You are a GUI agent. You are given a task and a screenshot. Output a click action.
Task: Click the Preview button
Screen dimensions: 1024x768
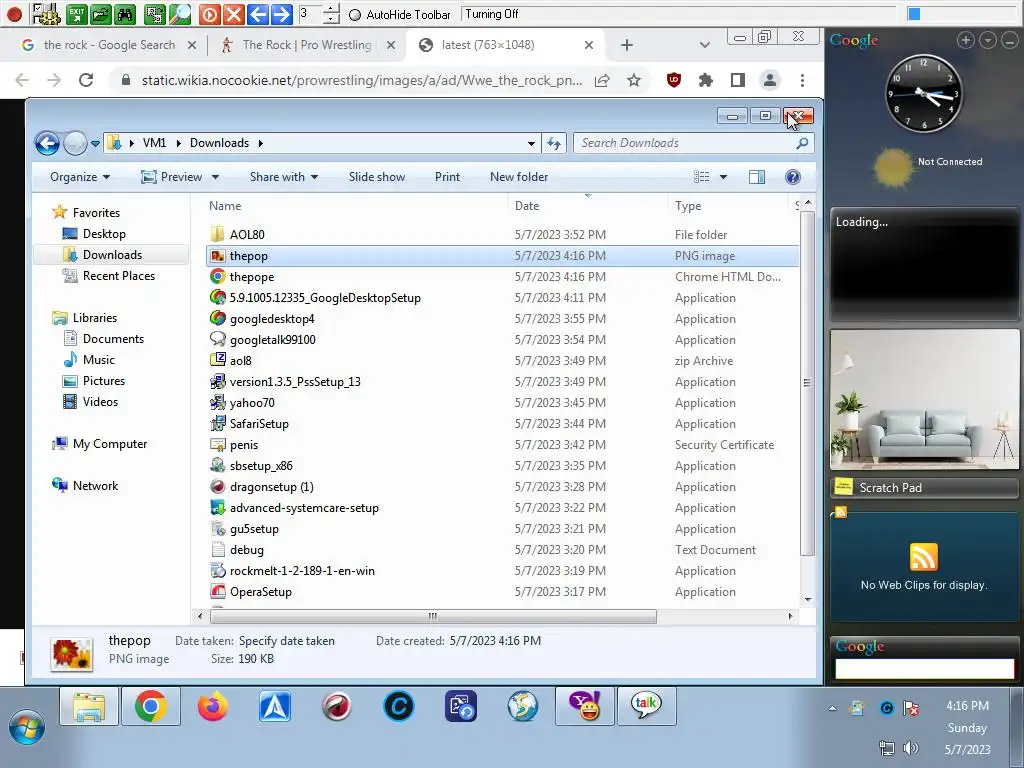(172, 177)
